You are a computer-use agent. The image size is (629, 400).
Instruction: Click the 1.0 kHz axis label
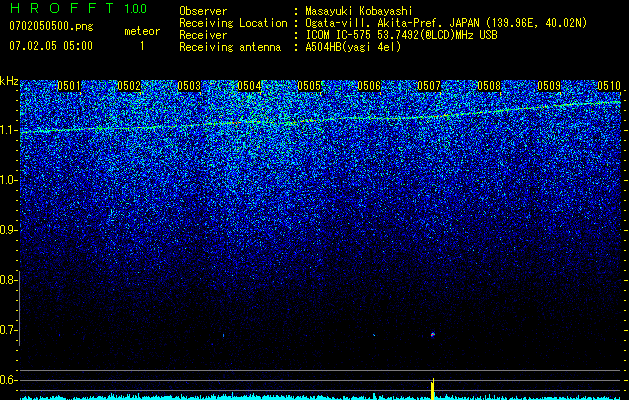pos(8,180)
